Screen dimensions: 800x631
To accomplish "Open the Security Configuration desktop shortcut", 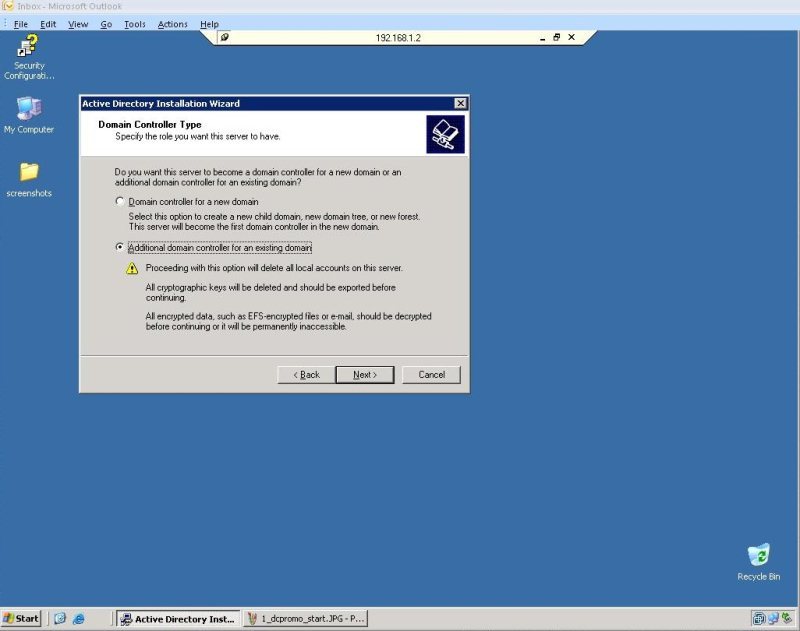I will click(29, 57).
